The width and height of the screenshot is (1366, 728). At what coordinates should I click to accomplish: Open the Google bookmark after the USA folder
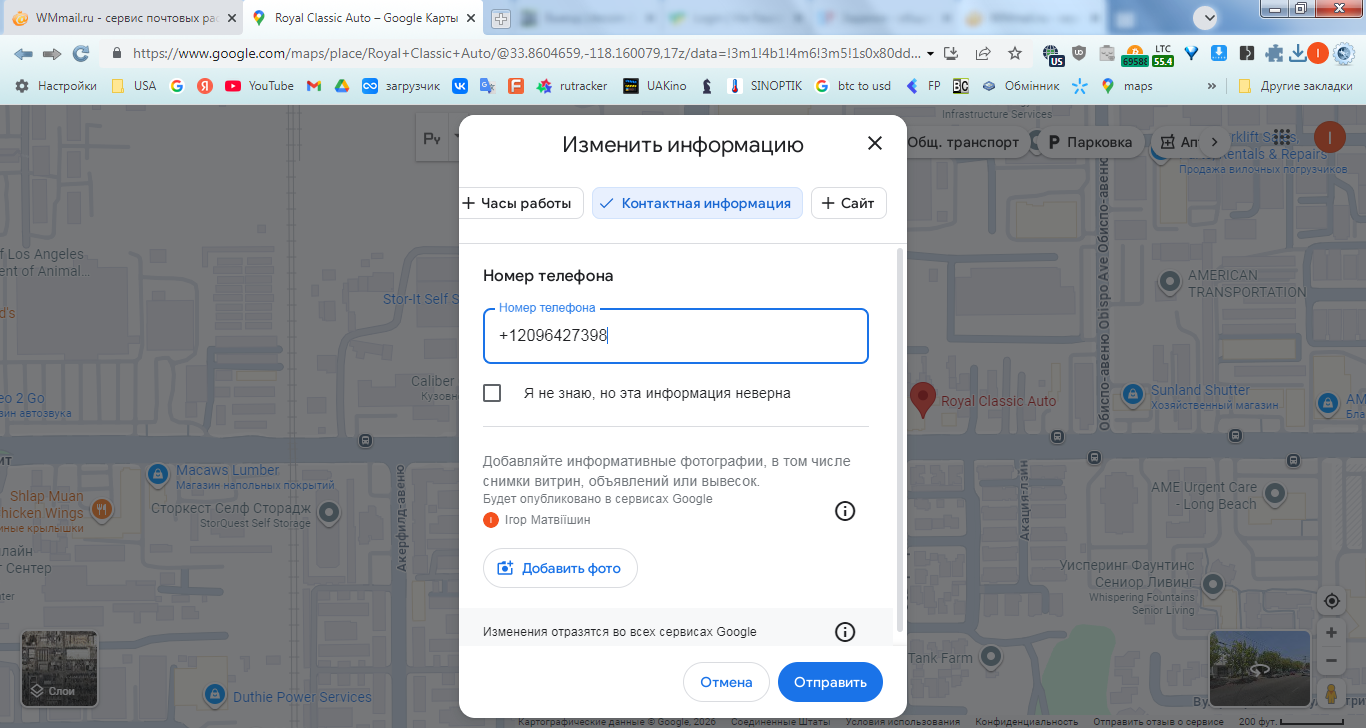tap(177, 86)
